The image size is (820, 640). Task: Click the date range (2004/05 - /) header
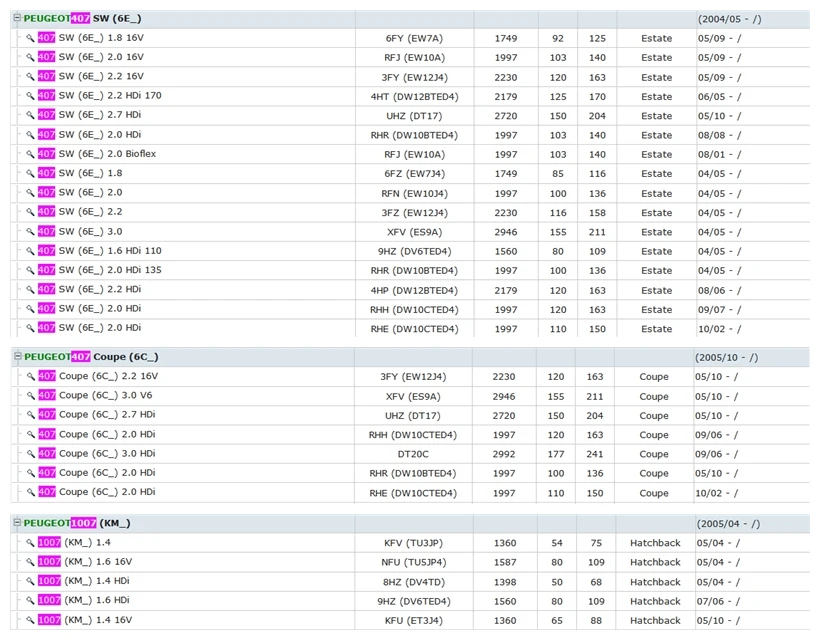point(730,19)
